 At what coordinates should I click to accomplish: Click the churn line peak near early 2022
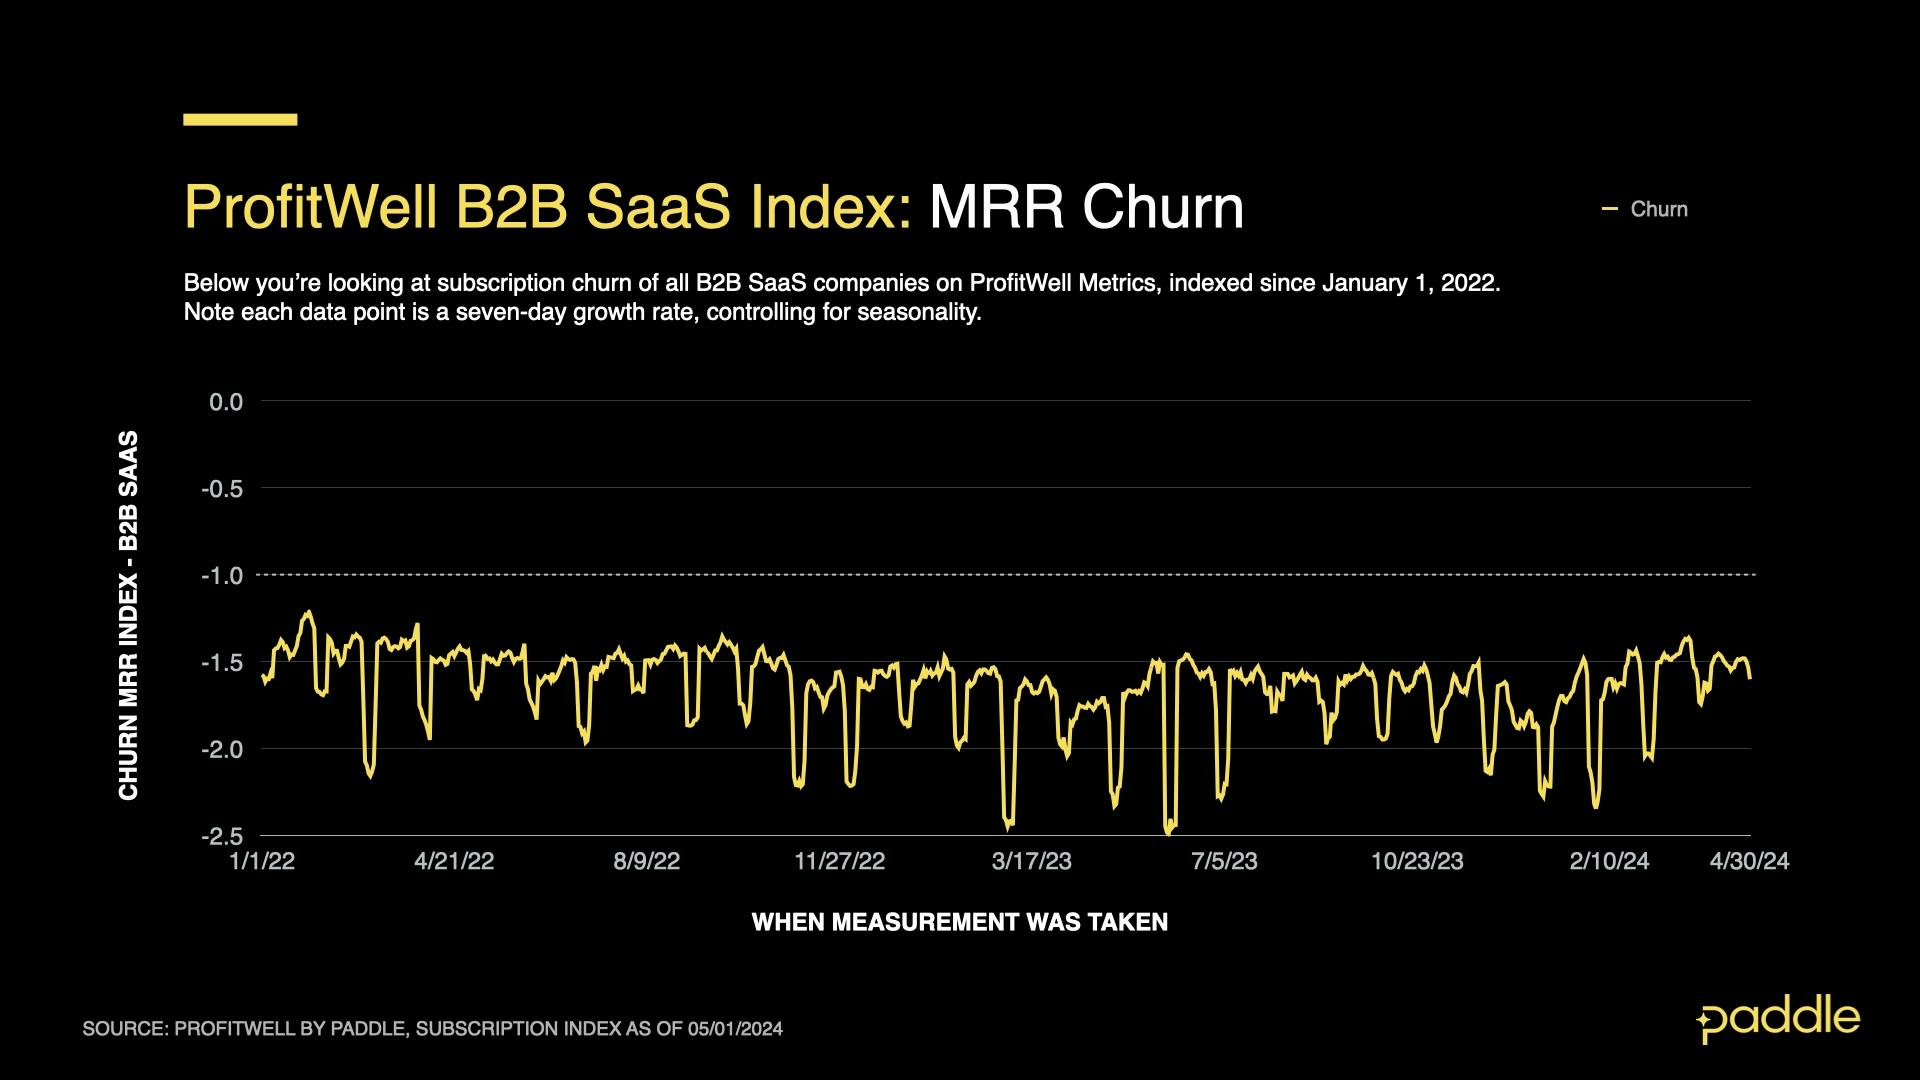coord(308,608)
